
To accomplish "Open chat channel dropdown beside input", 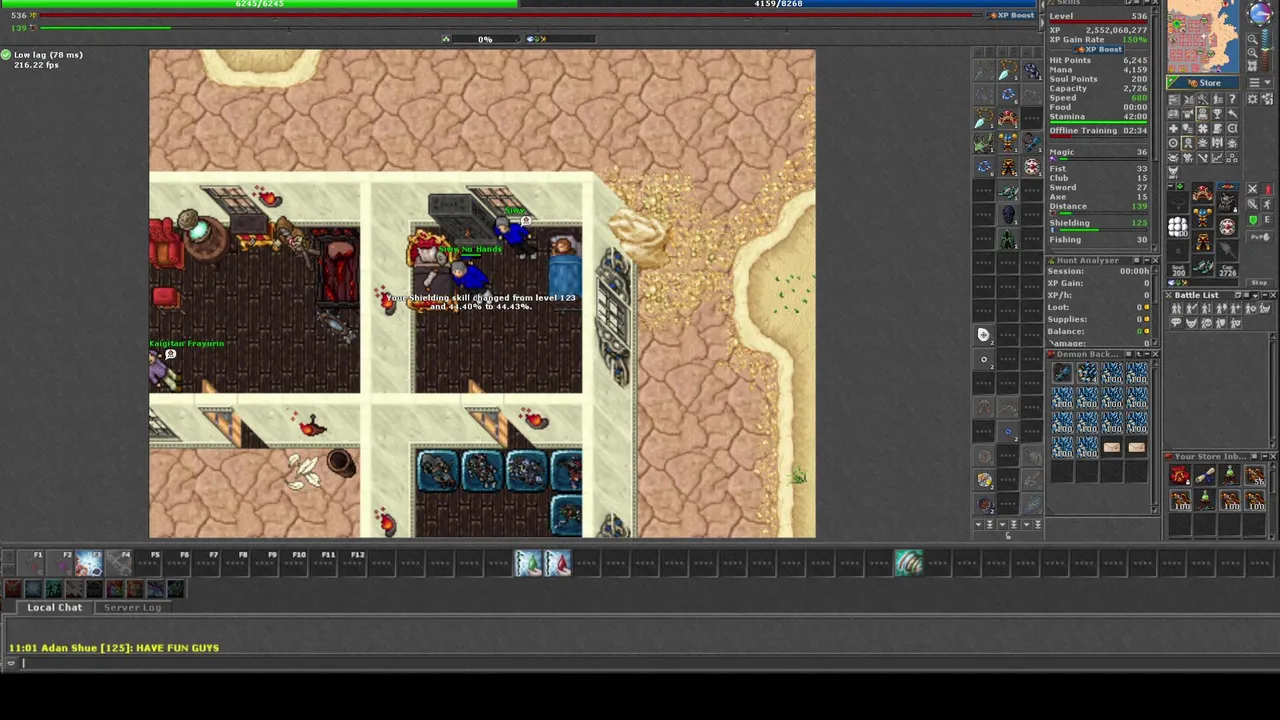I will point(11,663).
